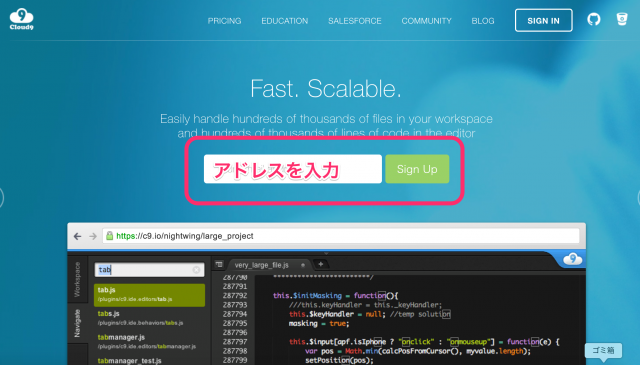Open the Salesforce menu item
The width and height of the screenshot is (640, 365).
point(355,21)
